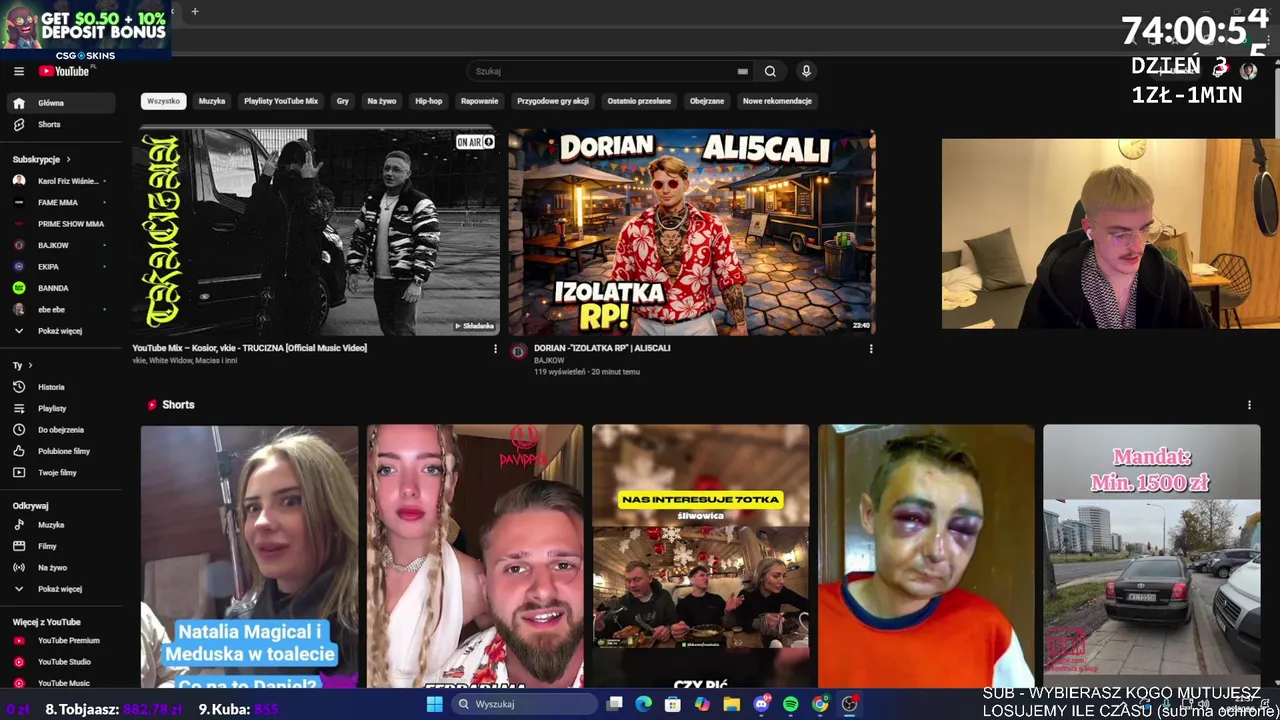
Task: Open Polubione filmy liked videos
Action: [x=62, y=451]
